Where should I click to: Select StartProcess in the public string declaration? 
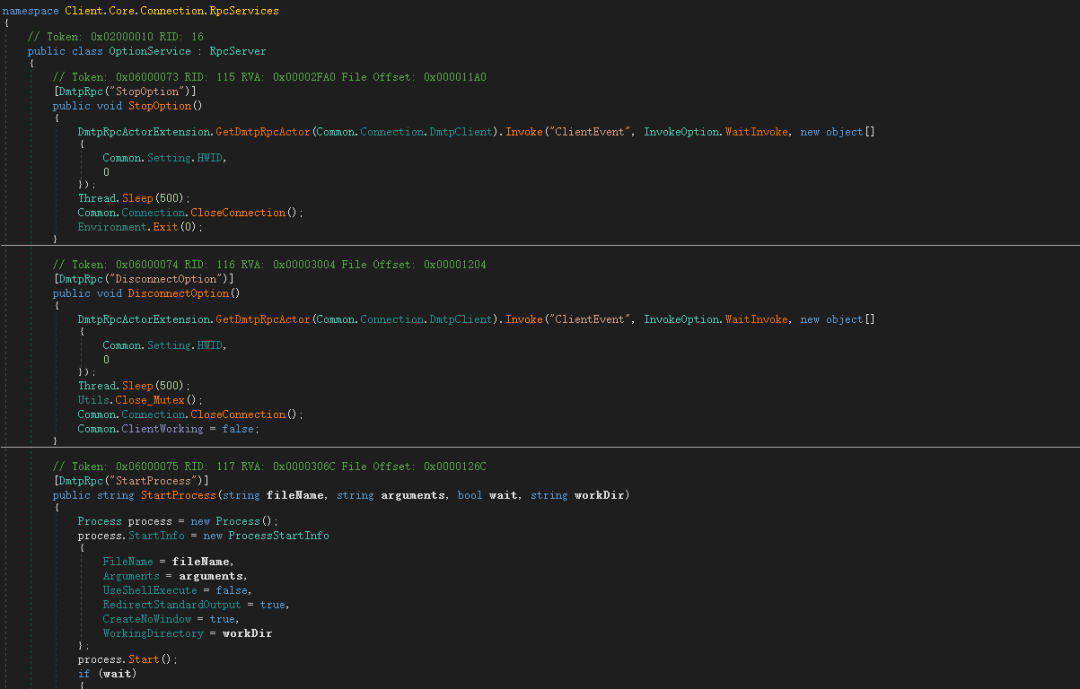178,495
